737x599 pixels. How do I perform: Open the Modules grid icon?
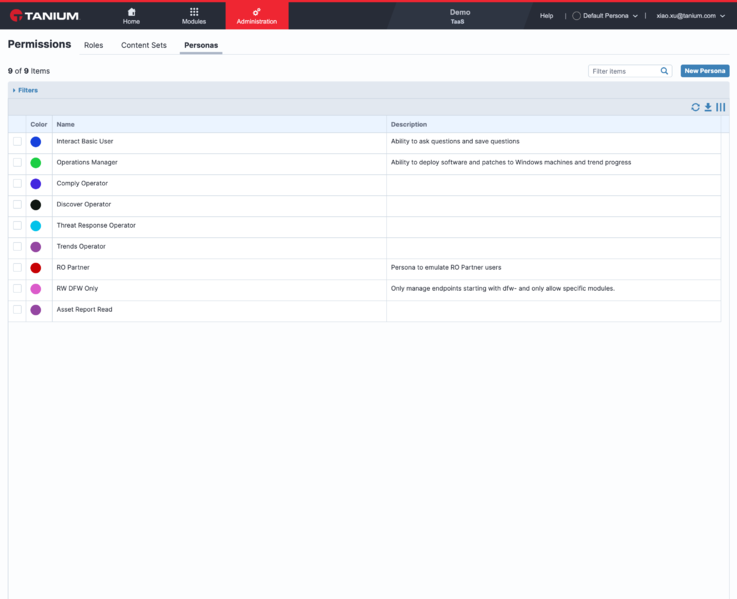(194, 12)
